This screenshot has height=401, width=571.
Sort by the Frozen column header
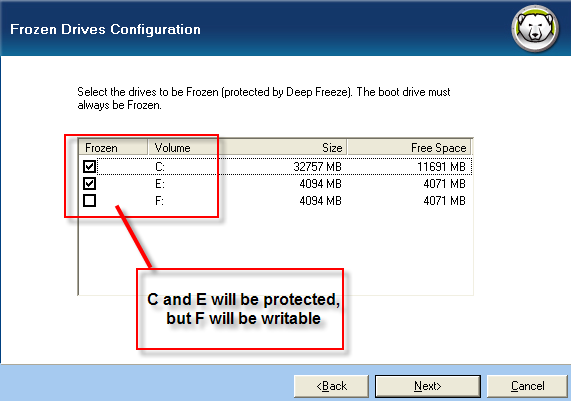click(x=113, y=148)
